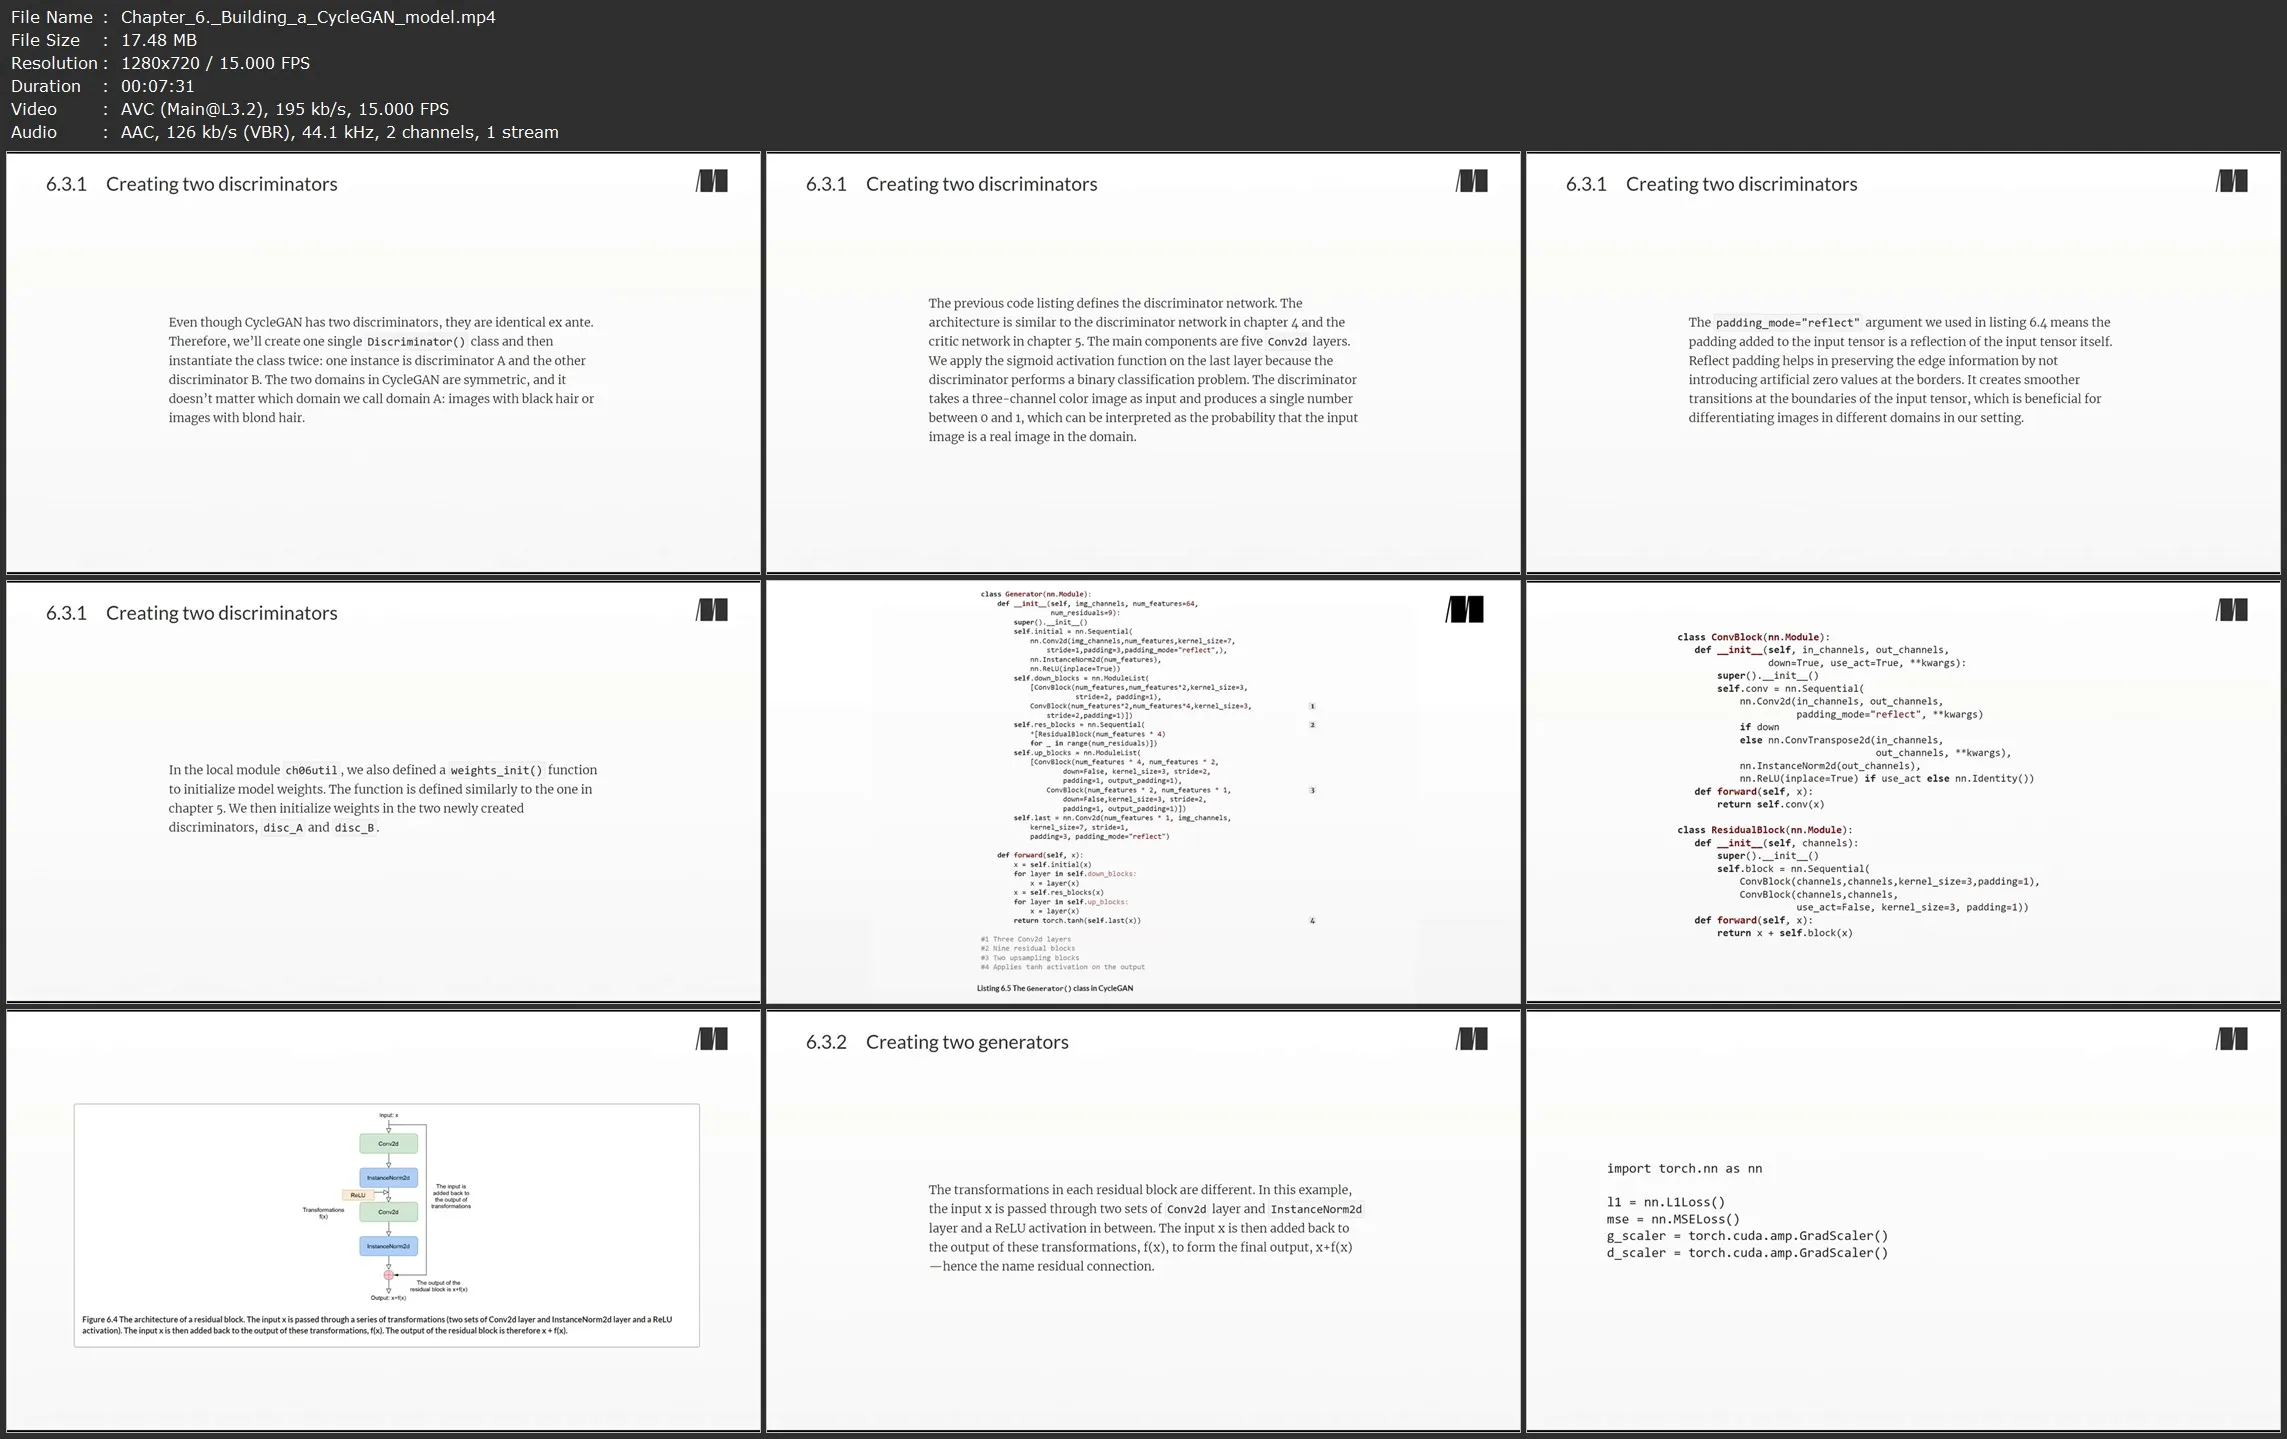This screenshot has height=1439, width=2287.
Task: Click the Manning logo beside the Generator class listing
Action: (x=1465, y=610)
